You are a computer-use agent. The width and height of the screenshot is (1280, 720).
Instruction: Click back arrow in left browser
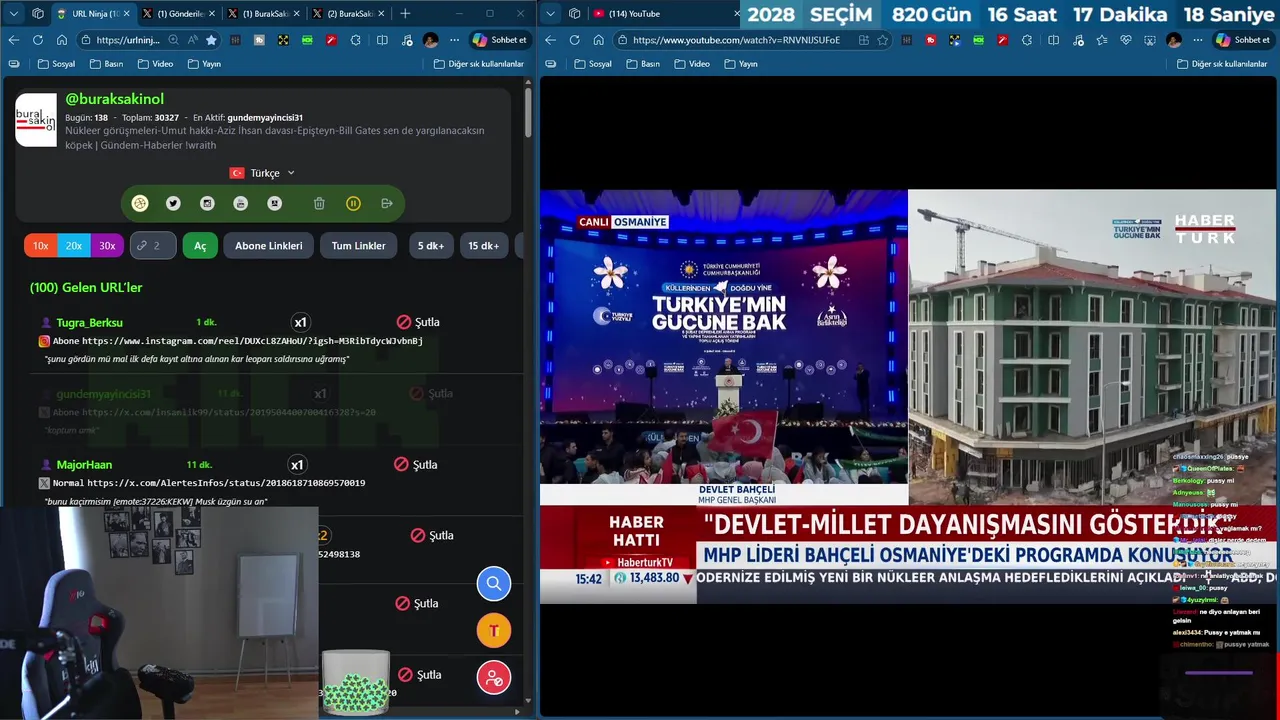coord(13,40)
